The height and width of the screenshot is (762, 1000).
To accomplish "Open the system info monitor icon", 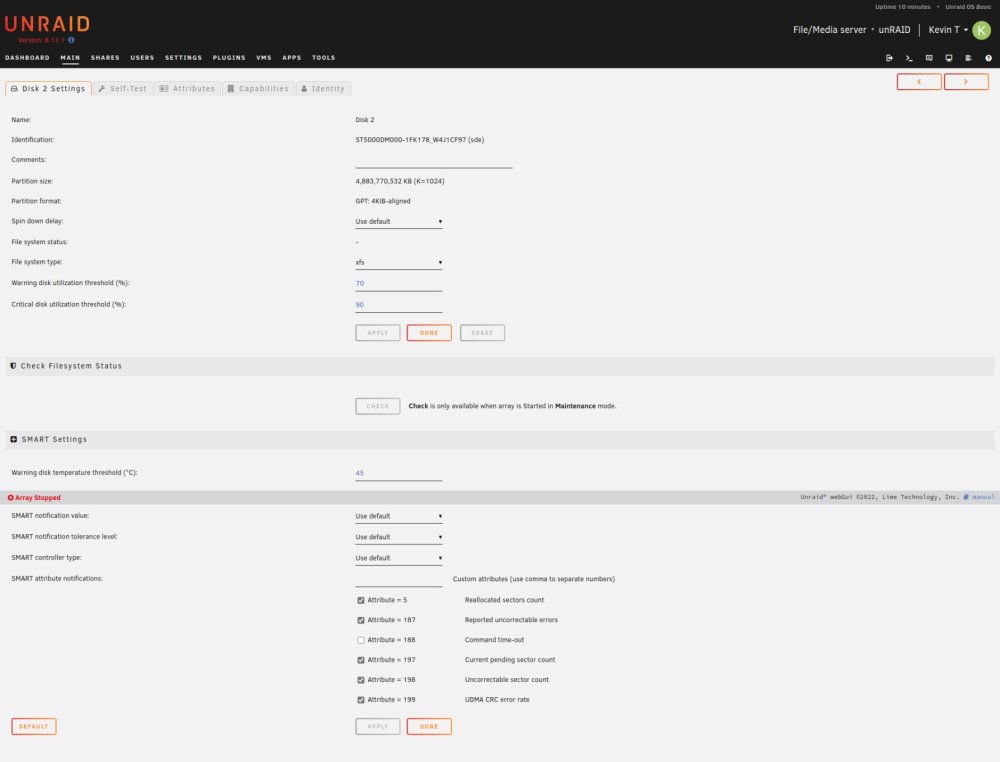I will (949, 58).
